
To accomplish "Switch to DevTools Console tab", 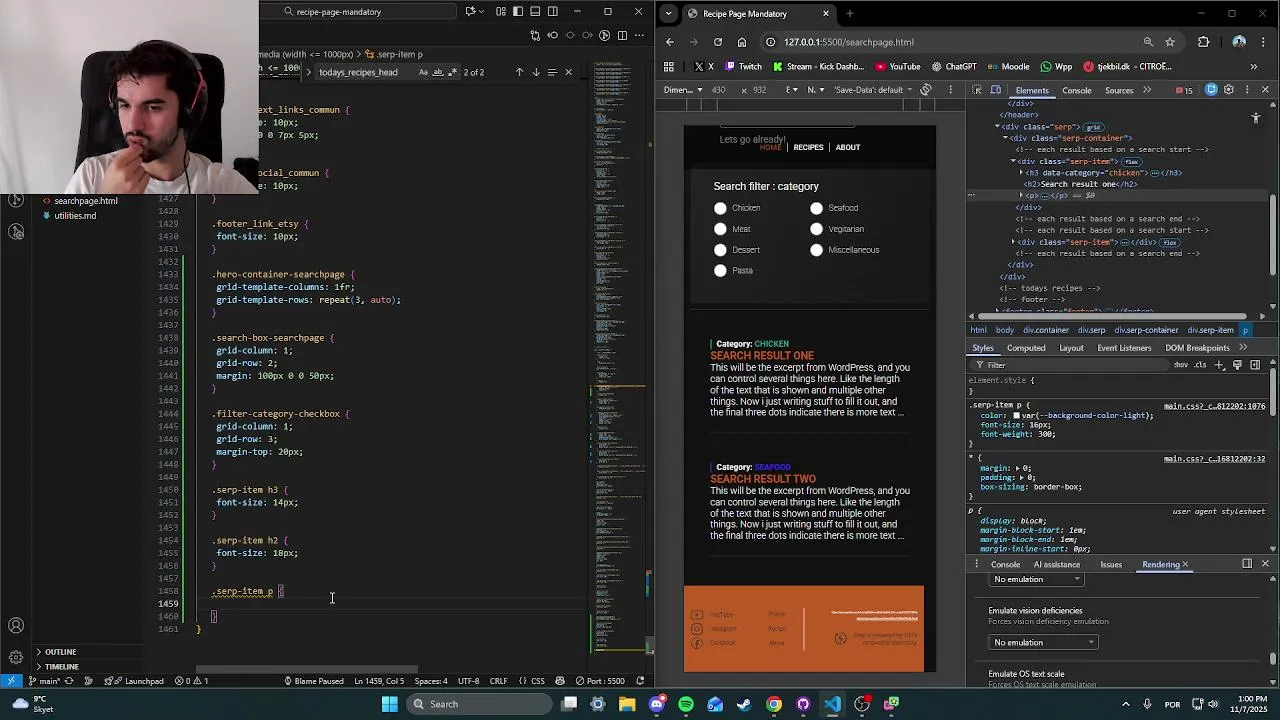I will [1077, 91].
